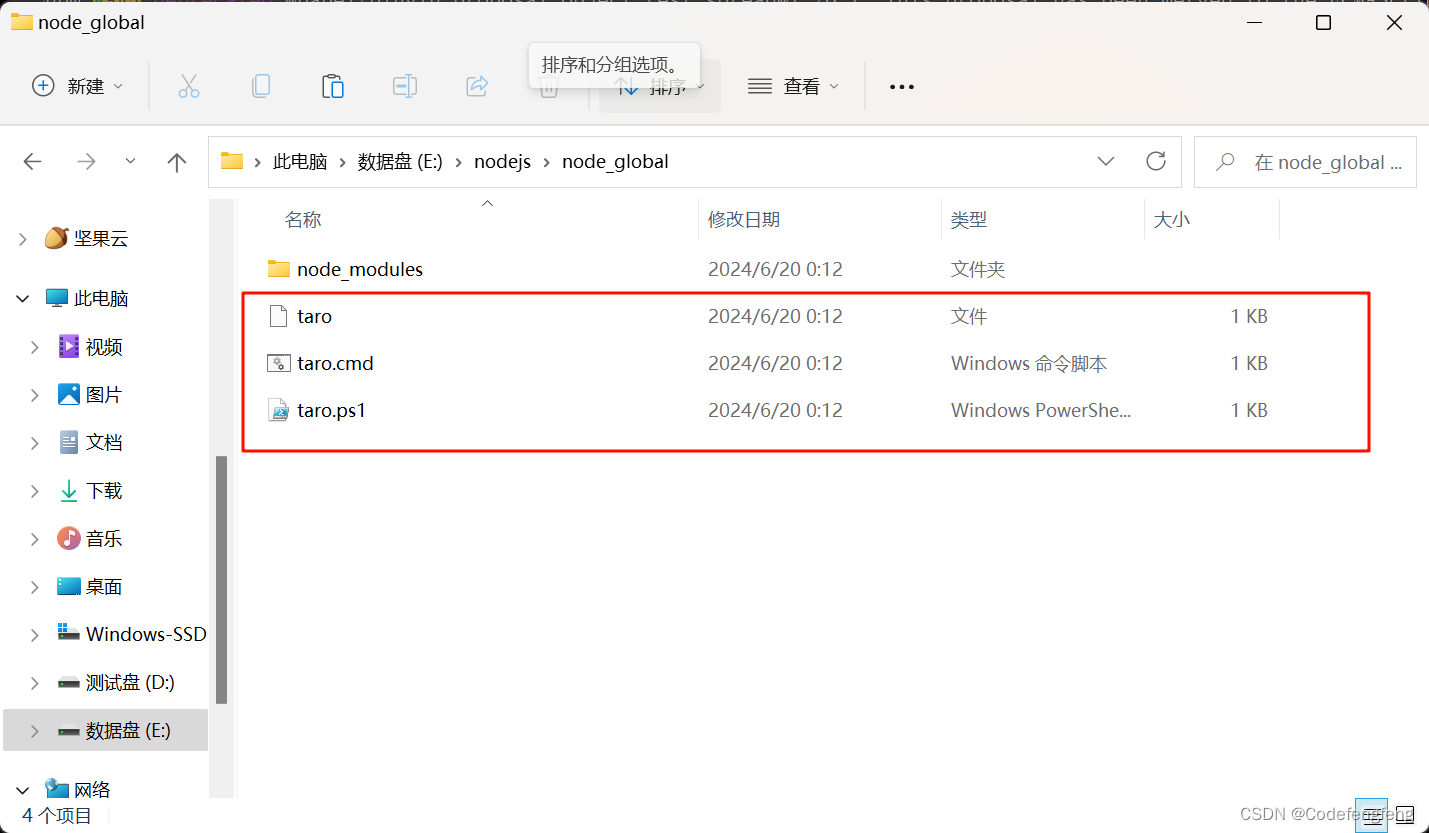Sort by 大小 column header
1429x833 pixels.
1172,220
